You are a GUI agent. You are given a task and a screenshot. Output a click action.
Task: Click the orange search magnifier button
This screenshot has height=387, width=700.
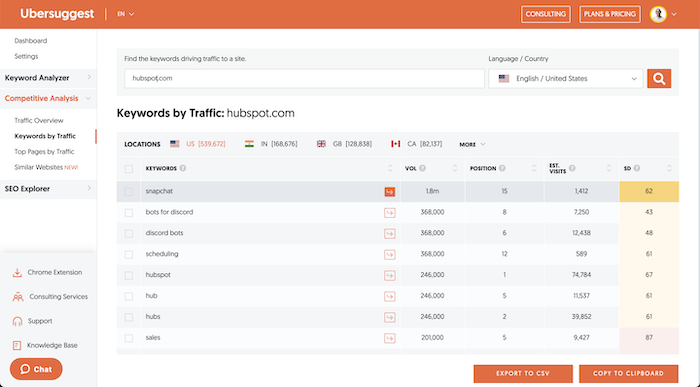pos(659,79)
